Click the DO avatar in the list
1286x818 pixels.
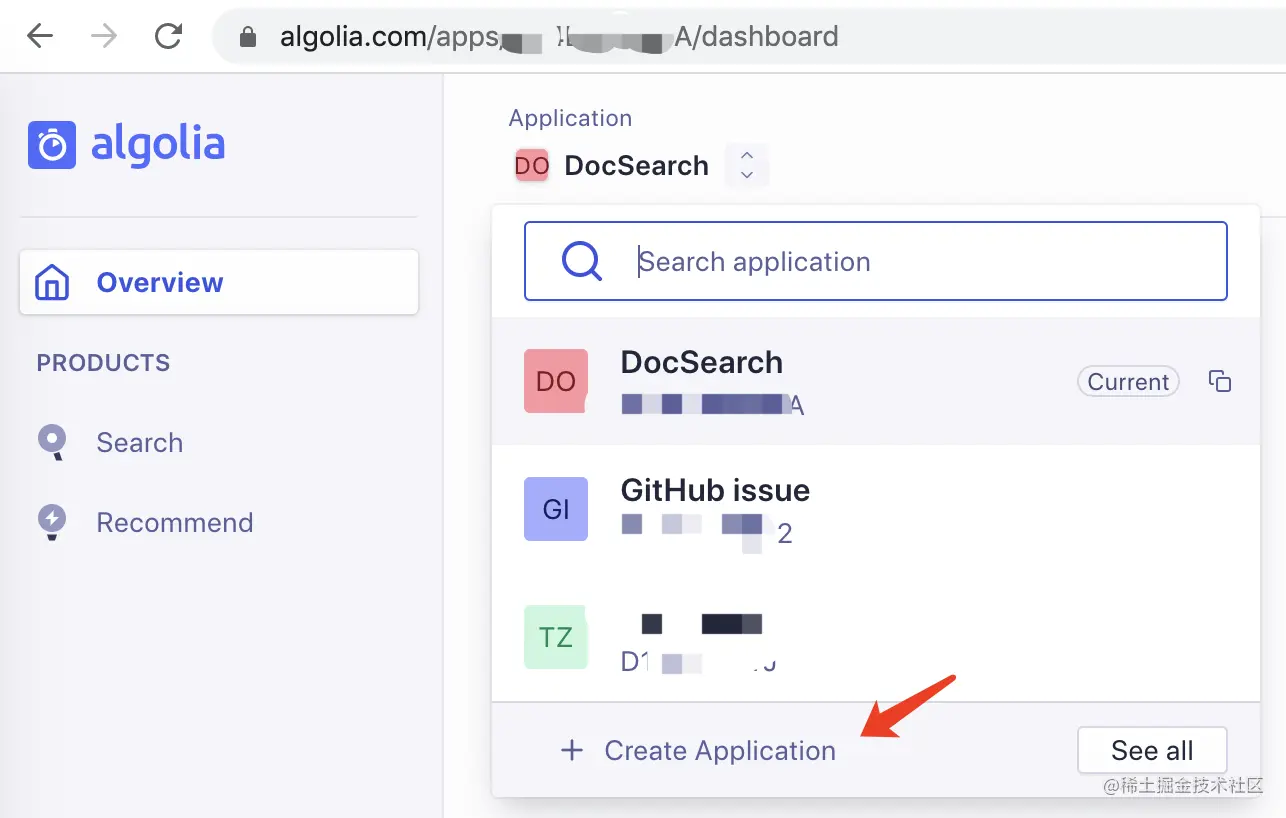[556, 381]
